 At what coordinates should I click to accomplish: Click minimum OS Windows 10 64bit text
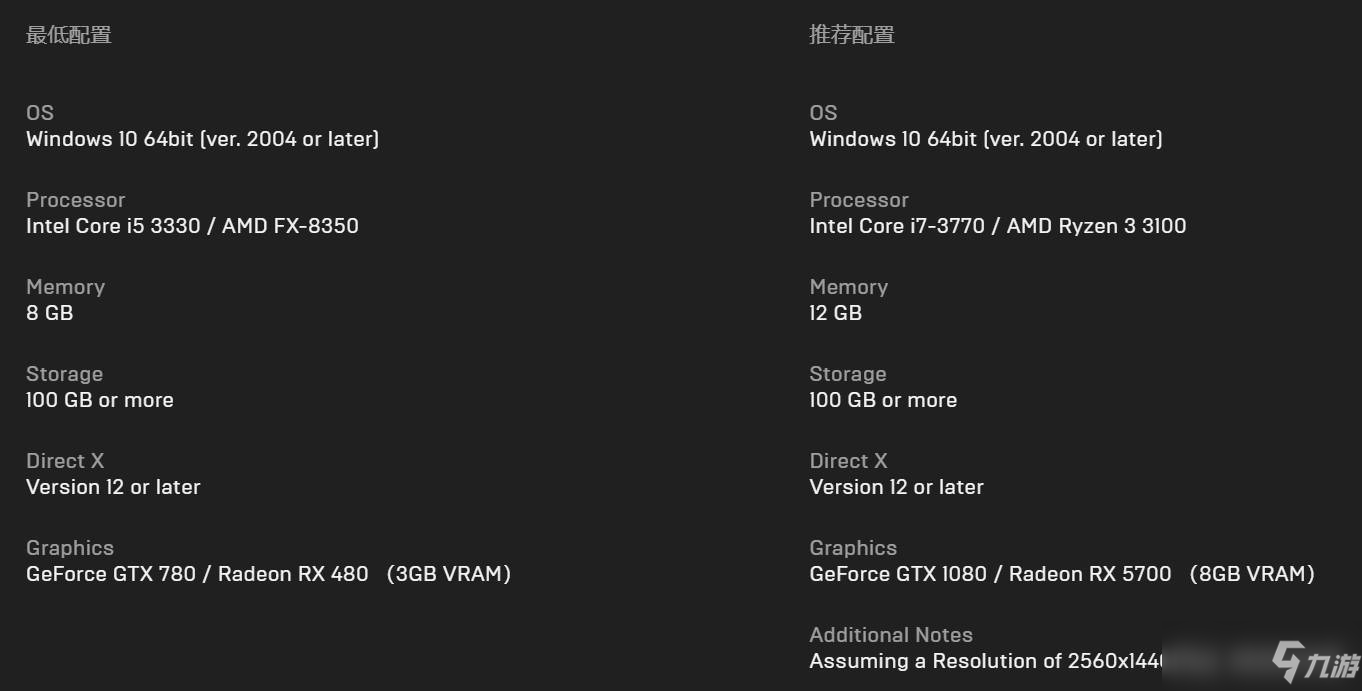(202, 139)
